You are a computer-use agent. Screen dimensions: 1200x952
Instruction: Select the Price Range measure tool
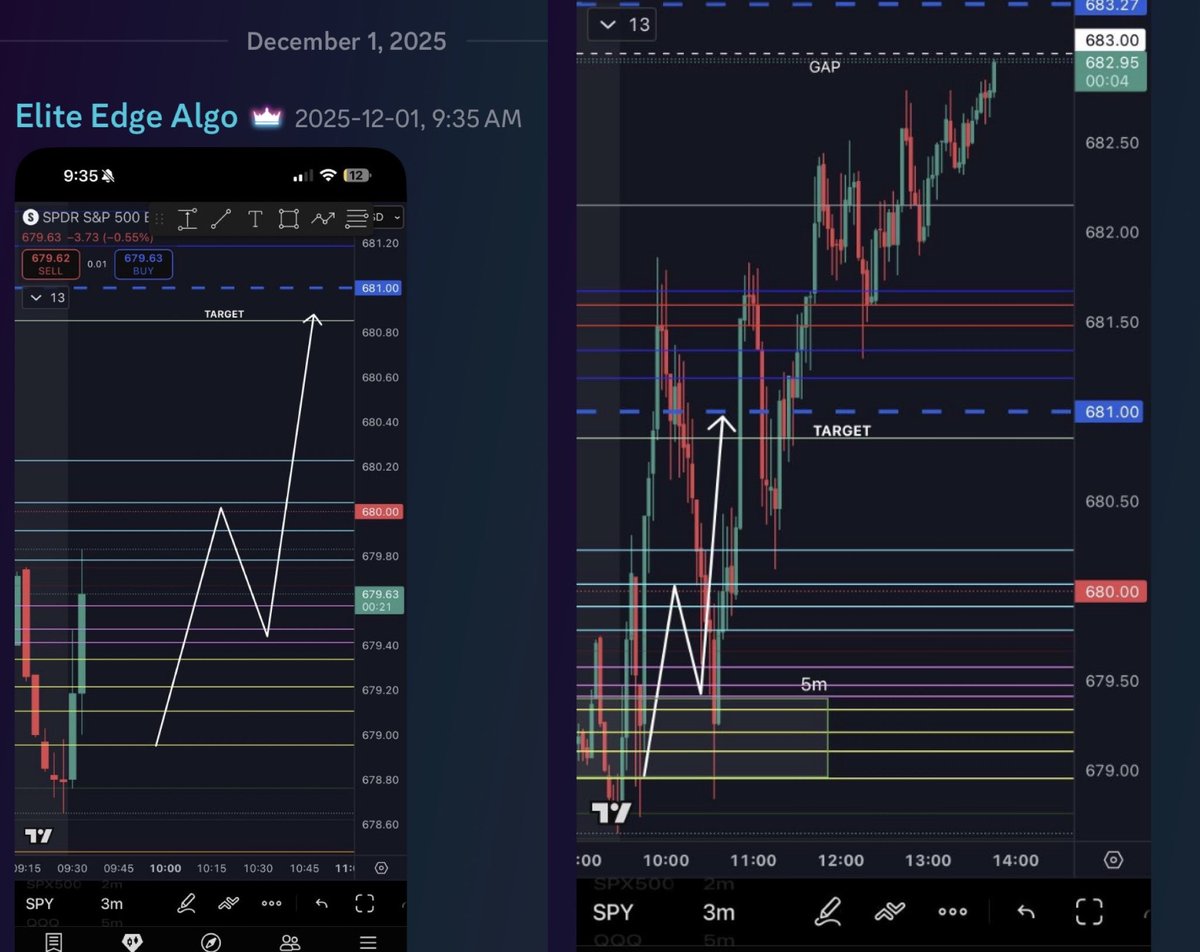click(x=187, y=217)
